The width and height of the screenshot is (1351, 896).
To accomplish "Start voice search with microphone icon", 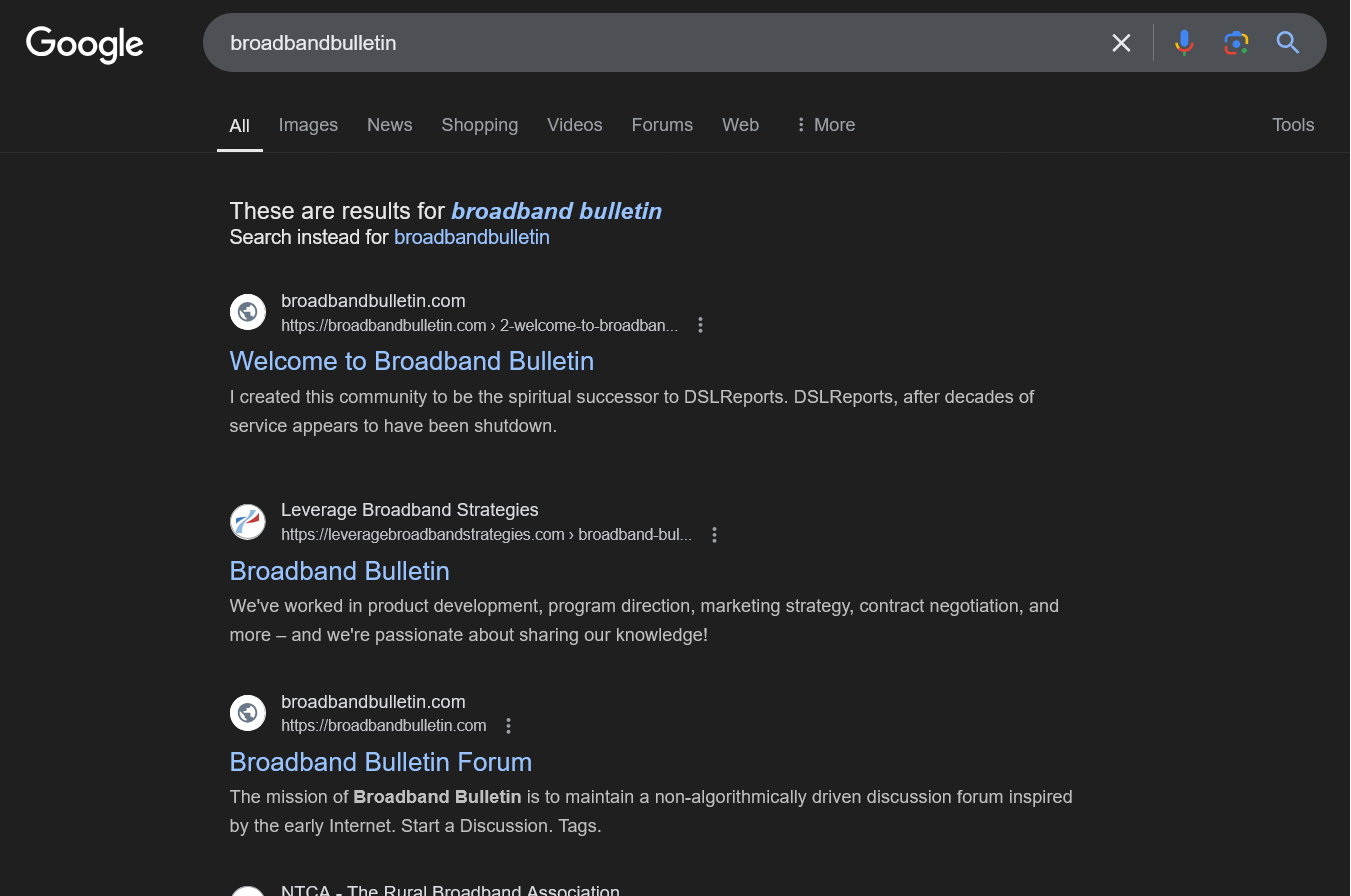I will [x=1184, y=43].
